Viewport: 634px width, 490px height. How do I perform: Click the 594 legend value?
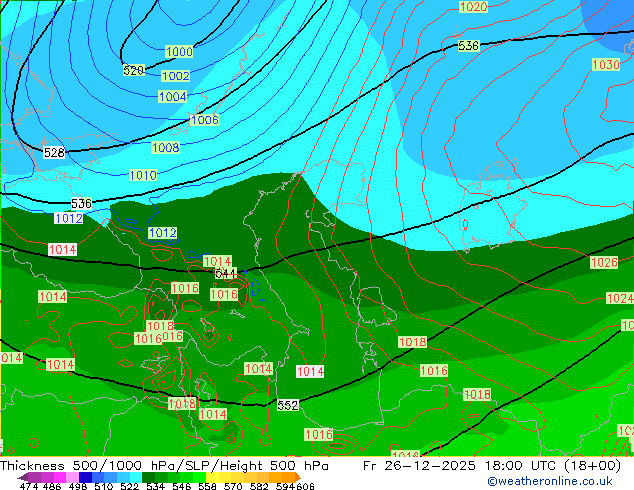(285, 486)
